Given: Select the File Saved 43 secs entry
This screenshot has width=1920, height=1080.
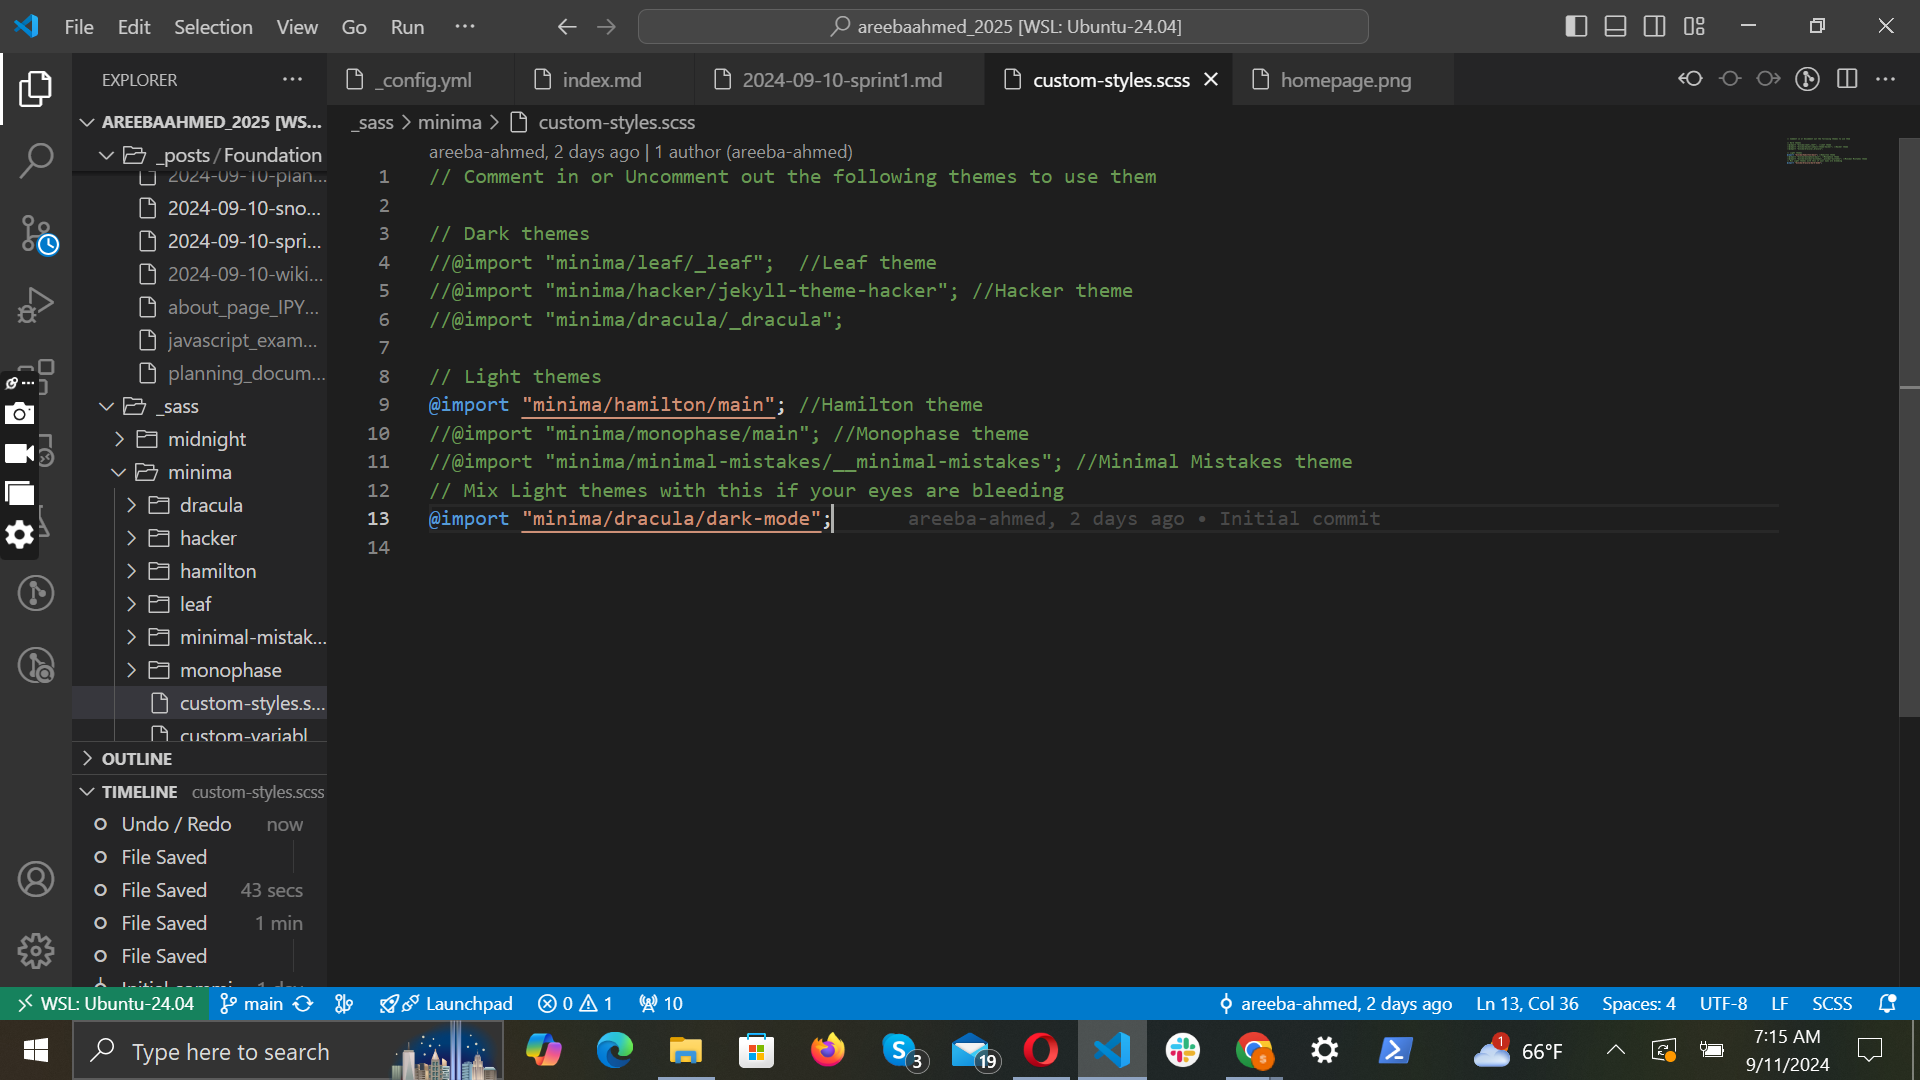Looking at the screenshot, I should [200, 890].
